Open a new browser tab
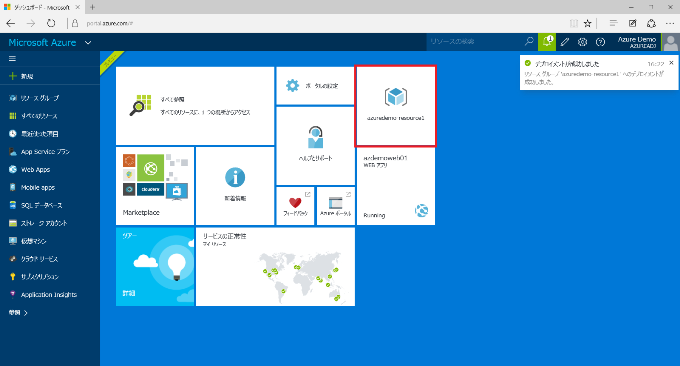 (92, 7)
